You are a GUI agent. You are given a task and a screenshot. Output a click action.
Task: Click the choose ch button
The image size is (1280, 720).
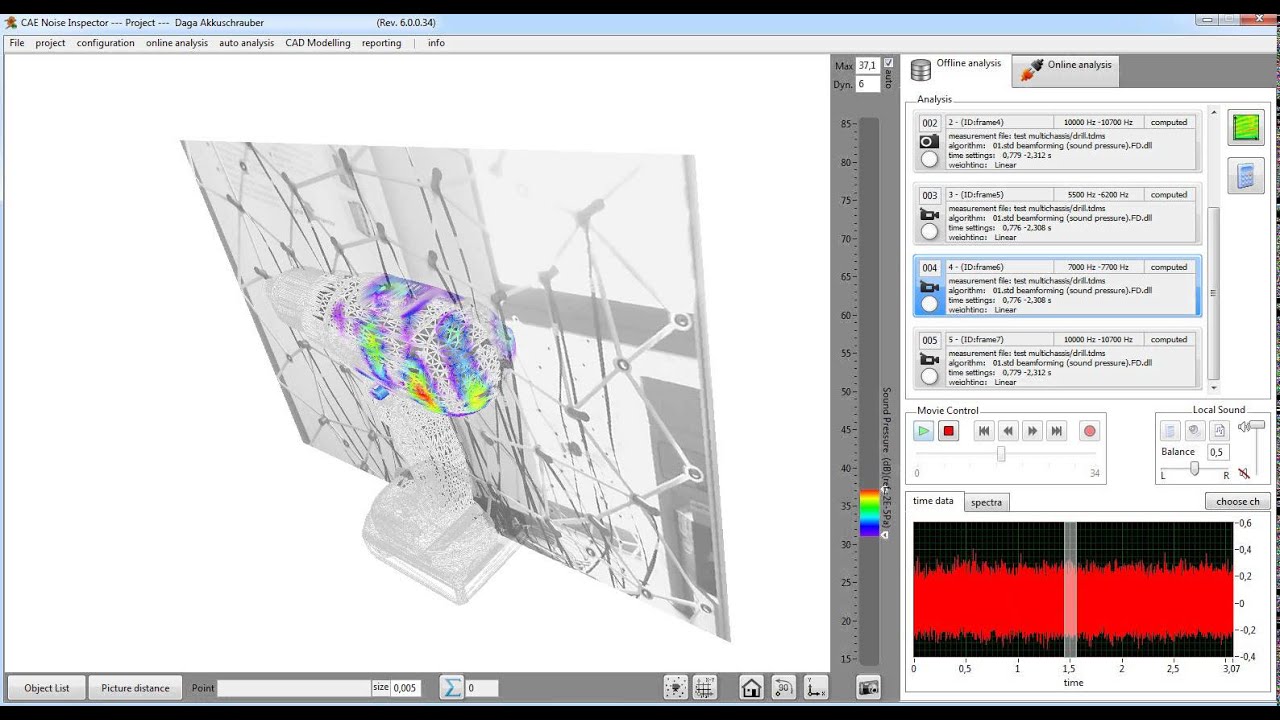point(1238,501)
